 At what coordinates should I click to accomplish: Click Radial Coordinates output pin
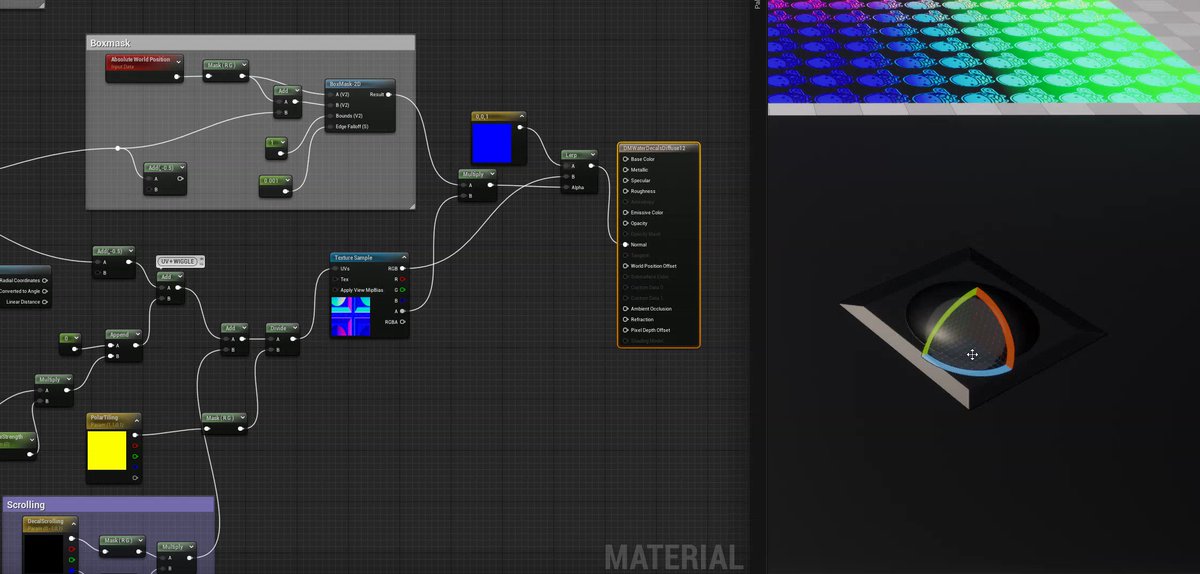[x=45, y=281]
